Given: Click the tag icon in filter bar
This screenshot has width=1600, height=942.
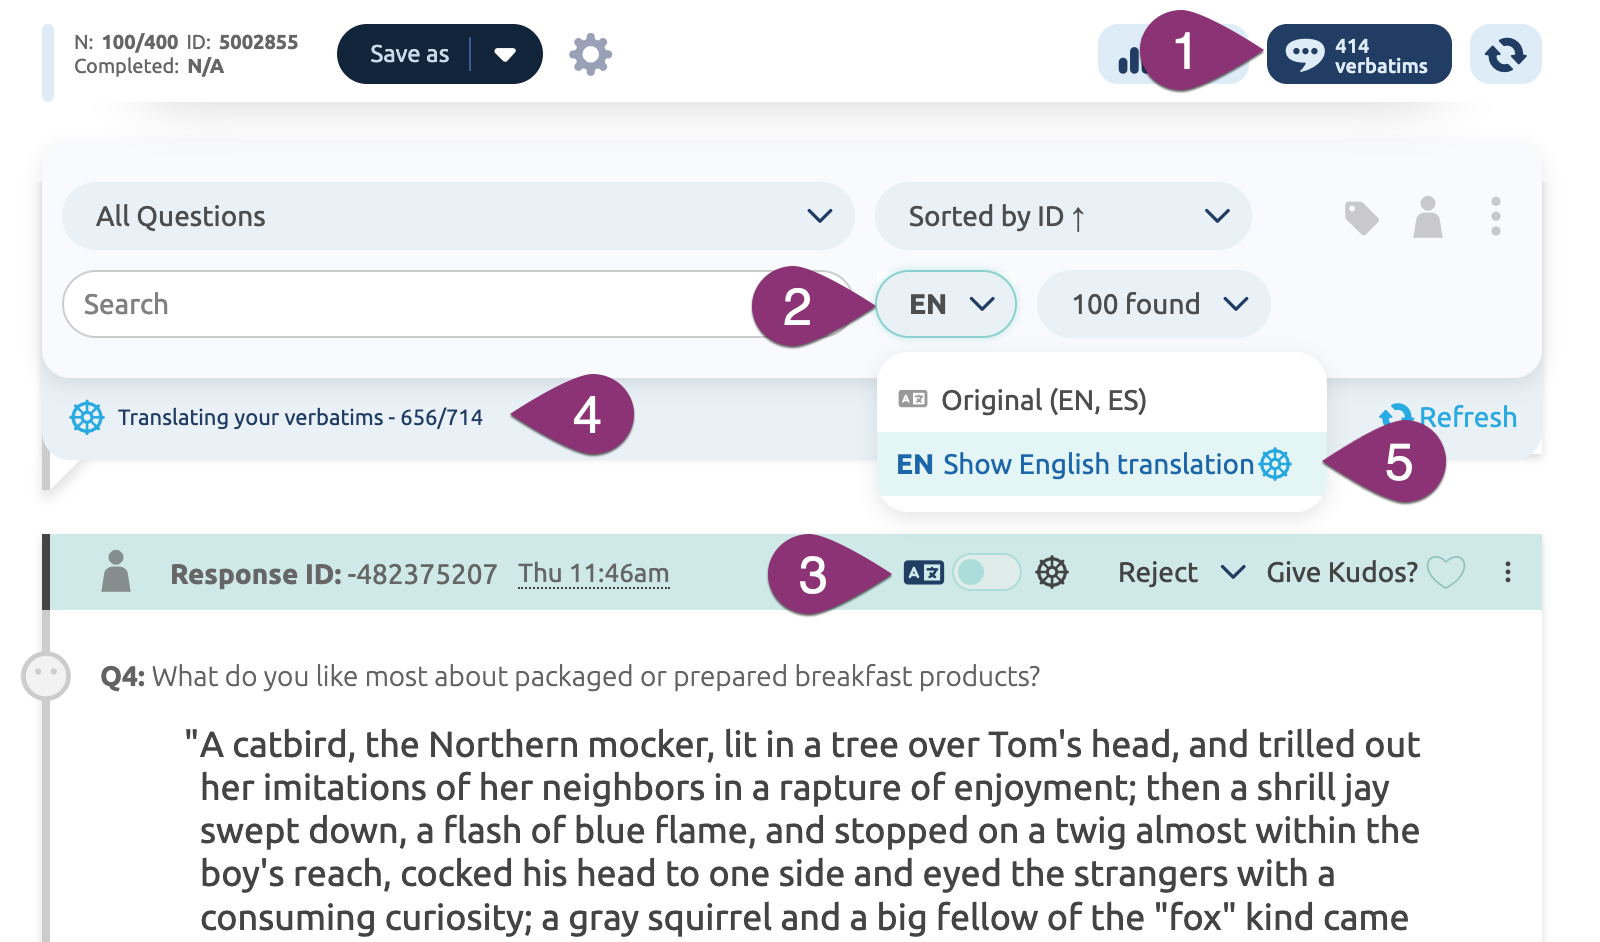Looking at the screenshot, I should point(1361,217).
